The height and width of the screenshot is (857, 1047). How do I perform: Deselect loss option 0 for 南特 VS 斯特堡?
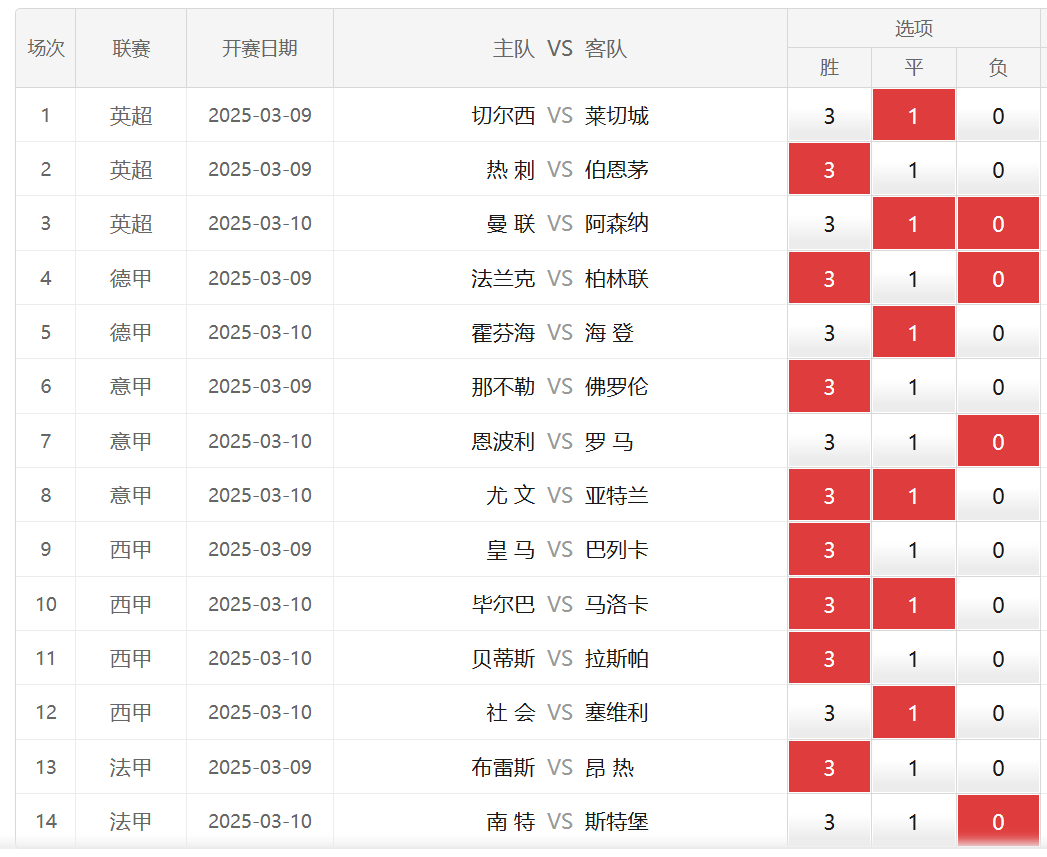coord(998,821)
